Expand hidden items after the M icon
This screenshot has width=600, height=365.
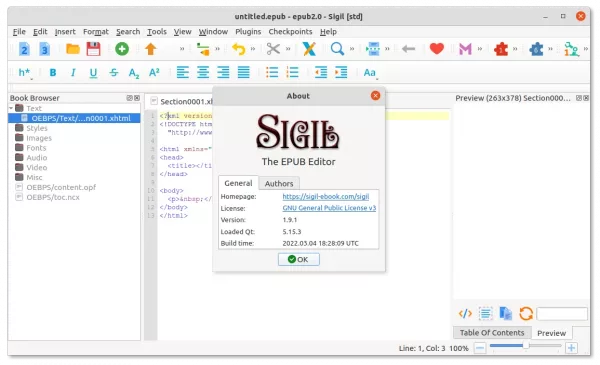(479, 49)
